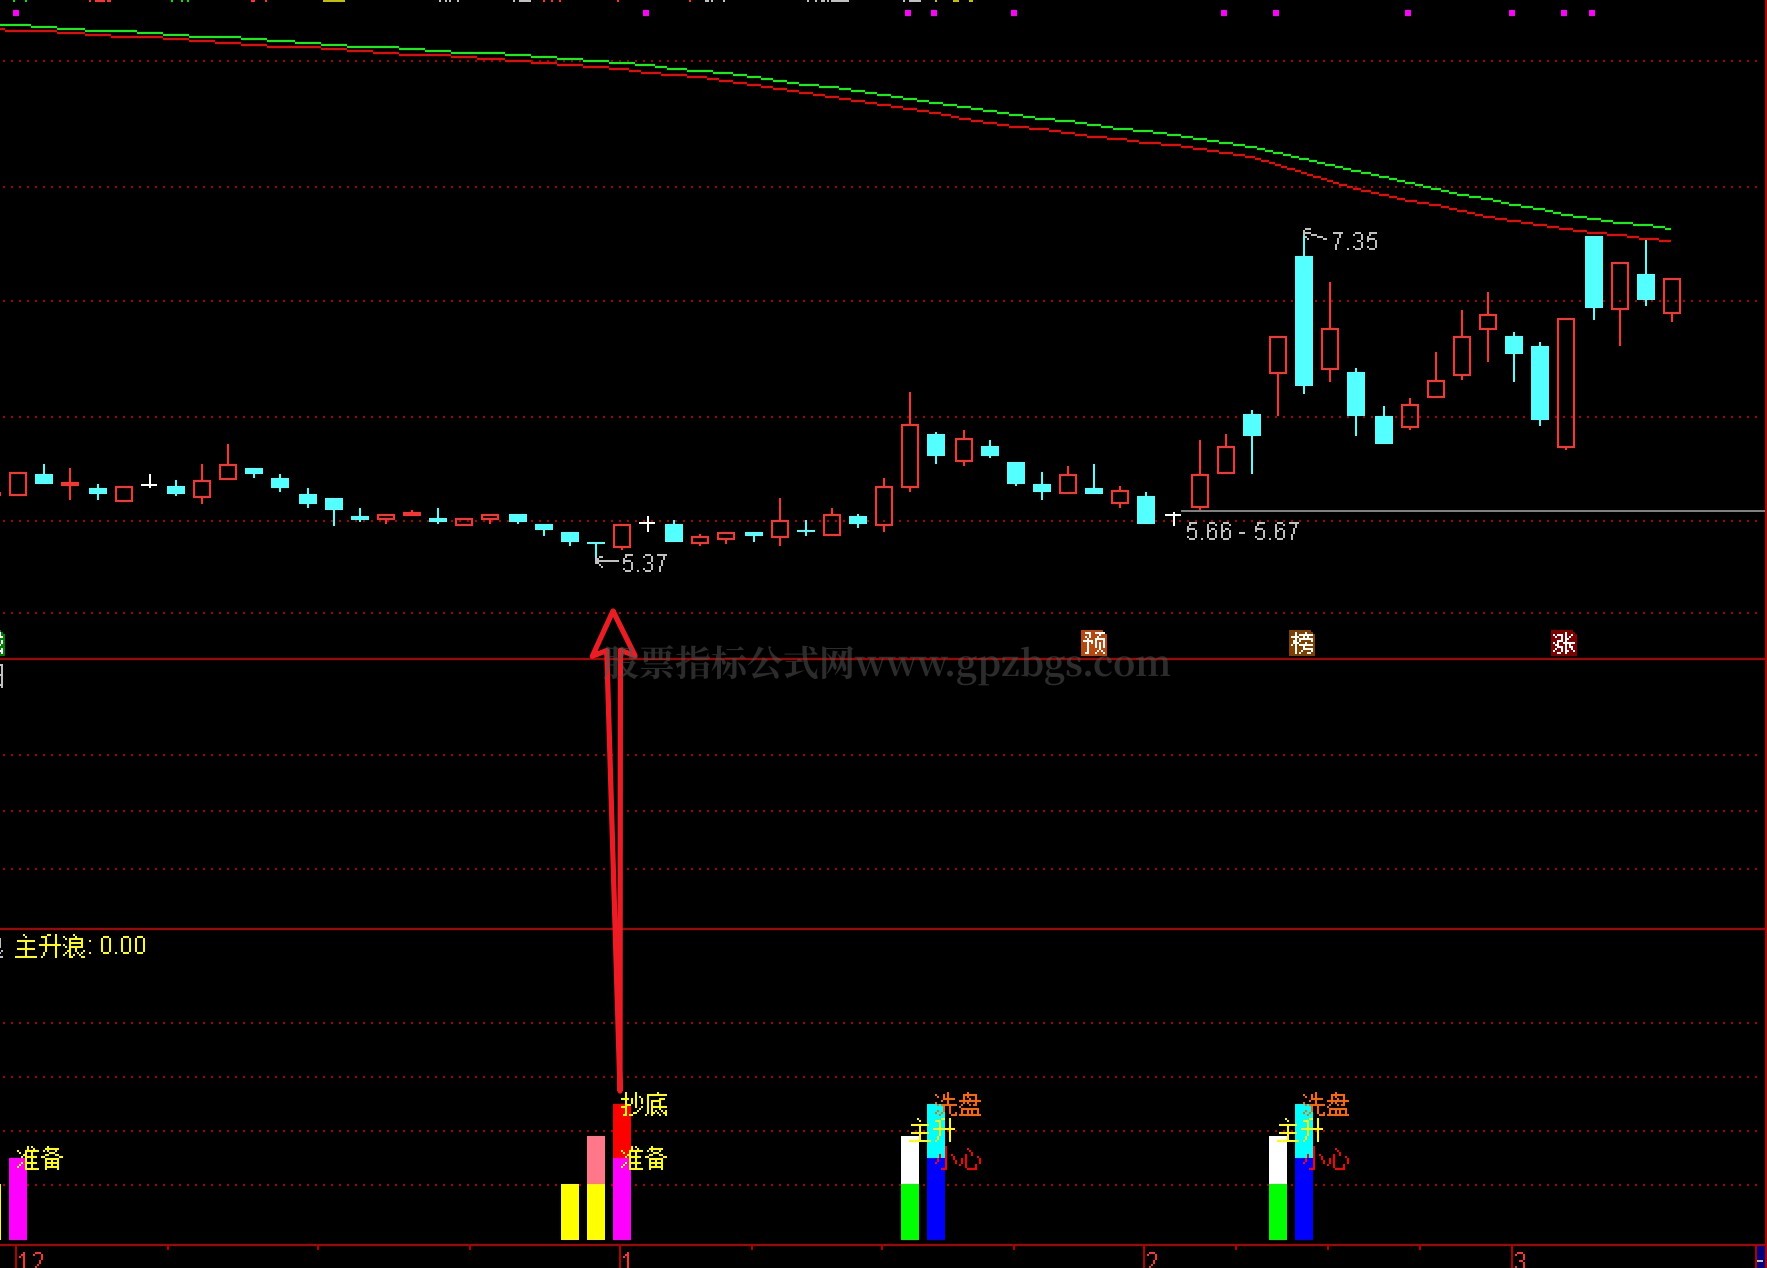Click the first green indicator bar
Image resolution: width=1767 pixels, height=1268 pixels.
[910, 1211]
